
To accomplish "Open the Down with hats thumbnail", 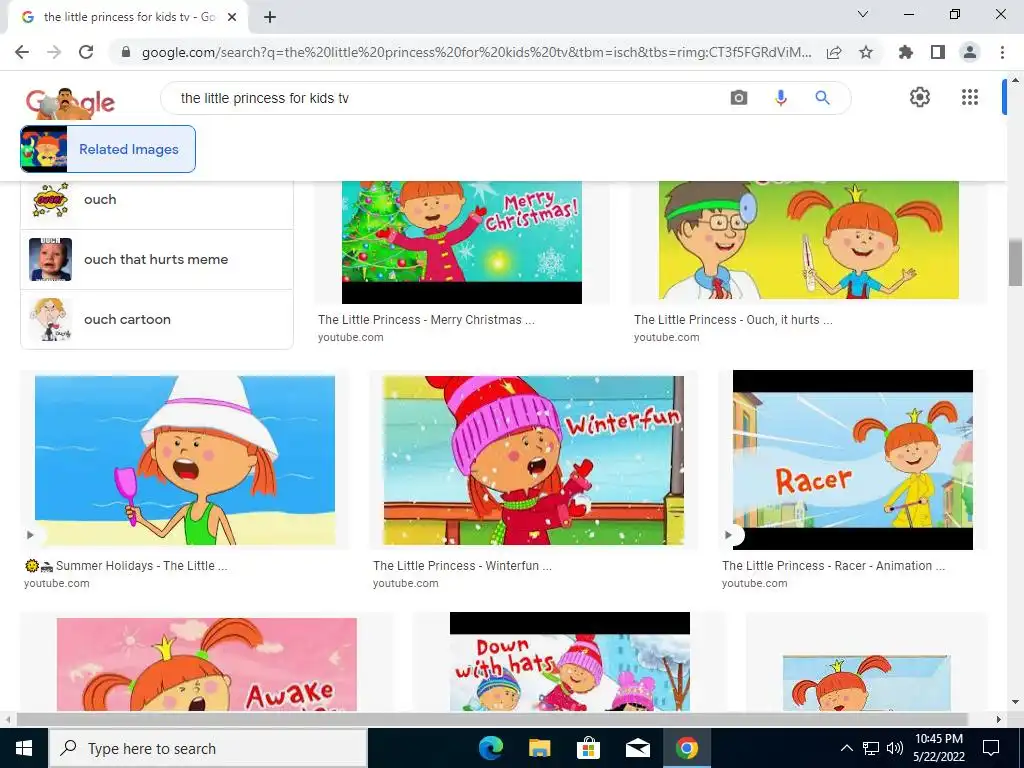I will 569,661.
